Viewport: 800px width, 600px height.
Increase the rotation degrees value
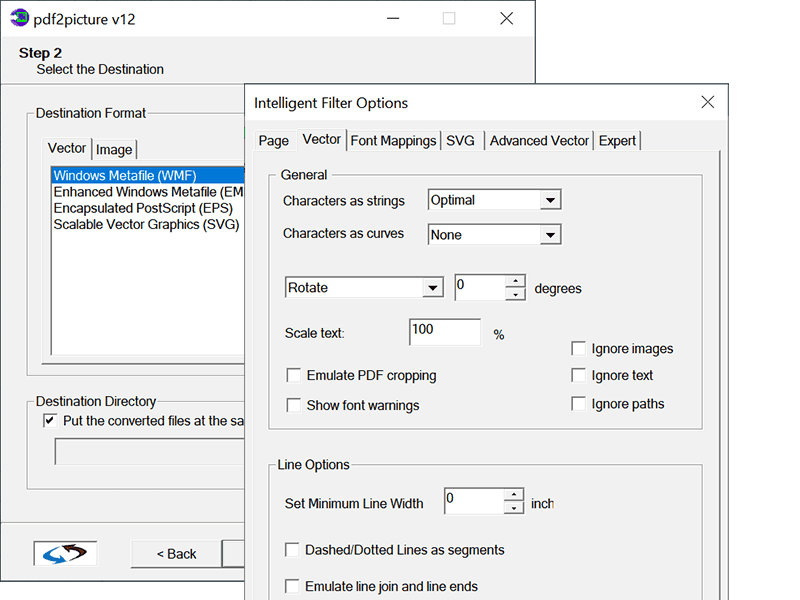click(x=515, y=281)
